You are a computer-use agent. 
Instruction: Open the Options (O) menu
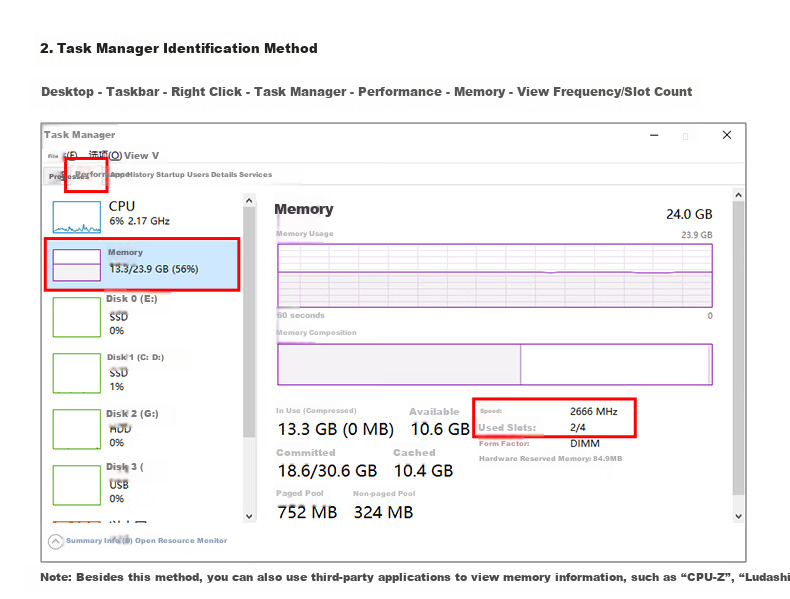(x=105, y=155)
